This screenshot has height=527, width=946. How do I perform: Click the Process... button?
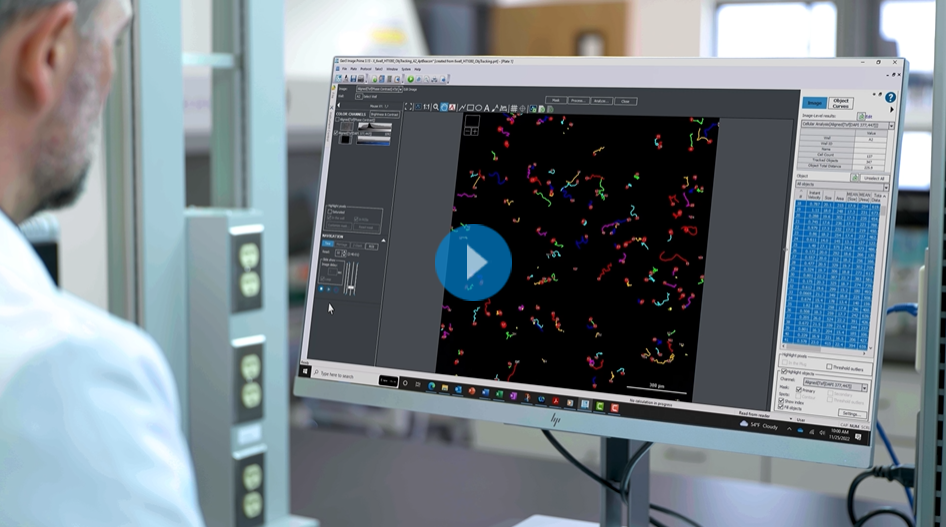point(578,101)
